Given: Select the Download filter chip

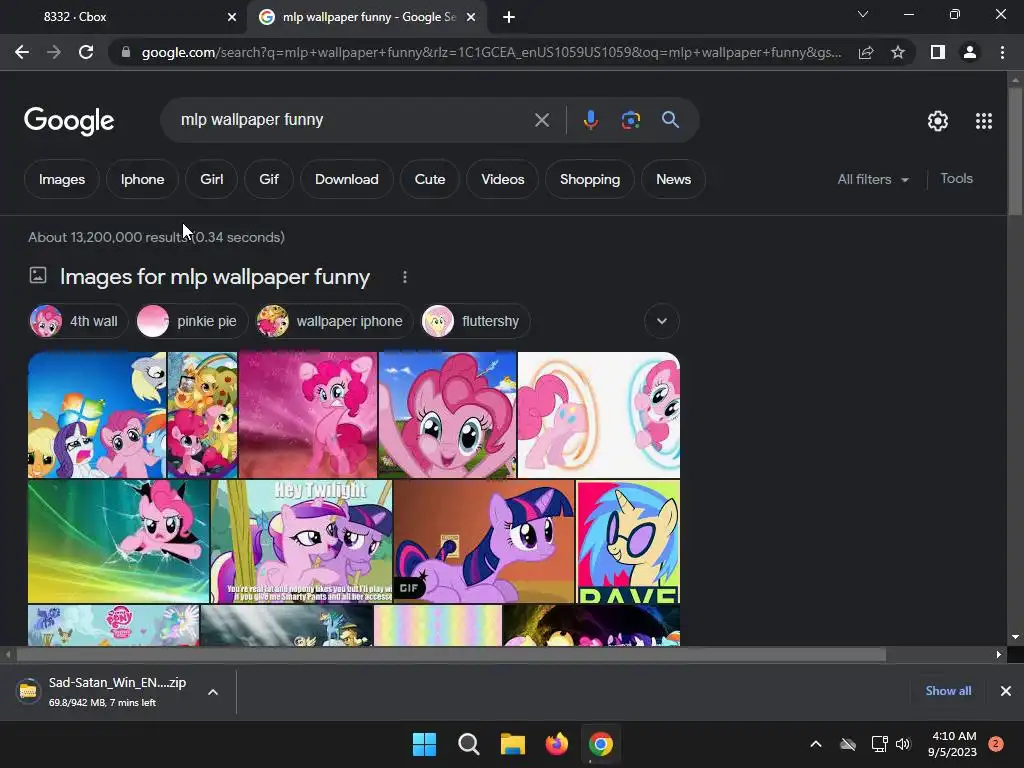Looking at the screenshot, I should 347,180.
